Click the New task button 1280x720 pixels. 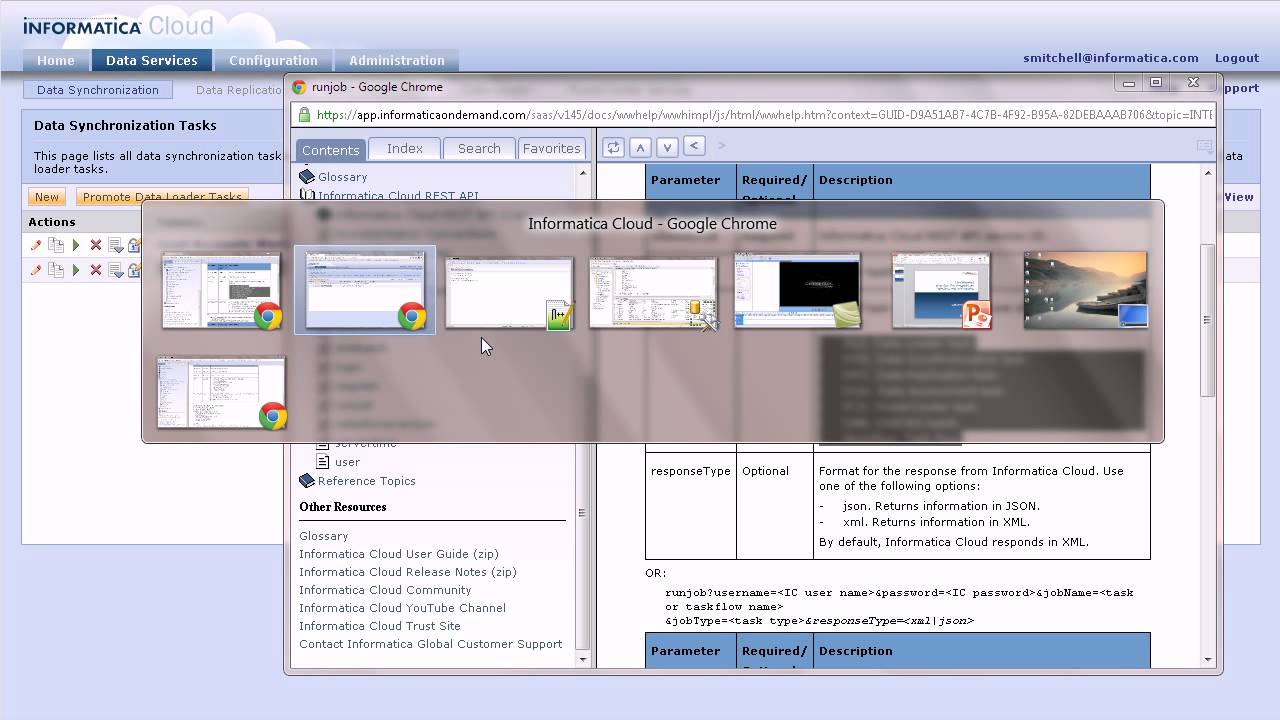(47, 197)
